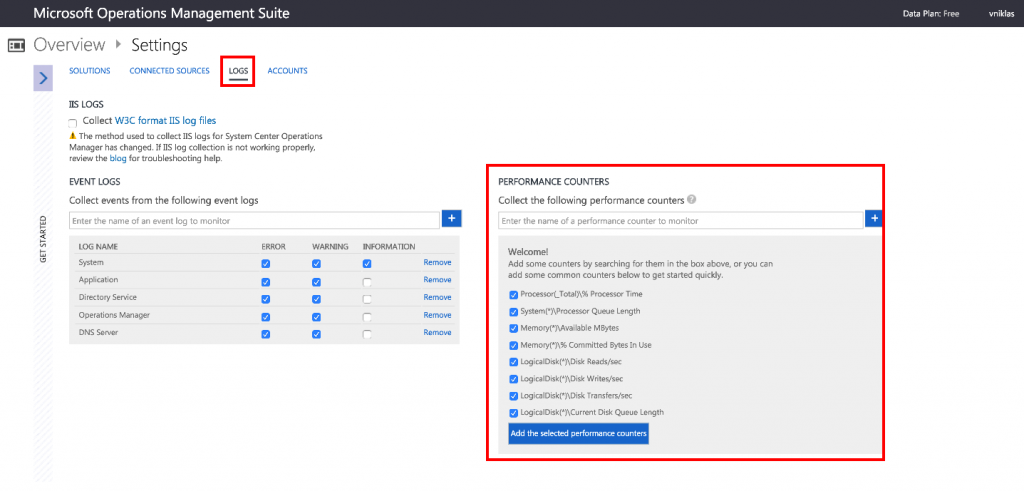Uncheck Memory(*)\Available MBytes counter

point(513,328)
